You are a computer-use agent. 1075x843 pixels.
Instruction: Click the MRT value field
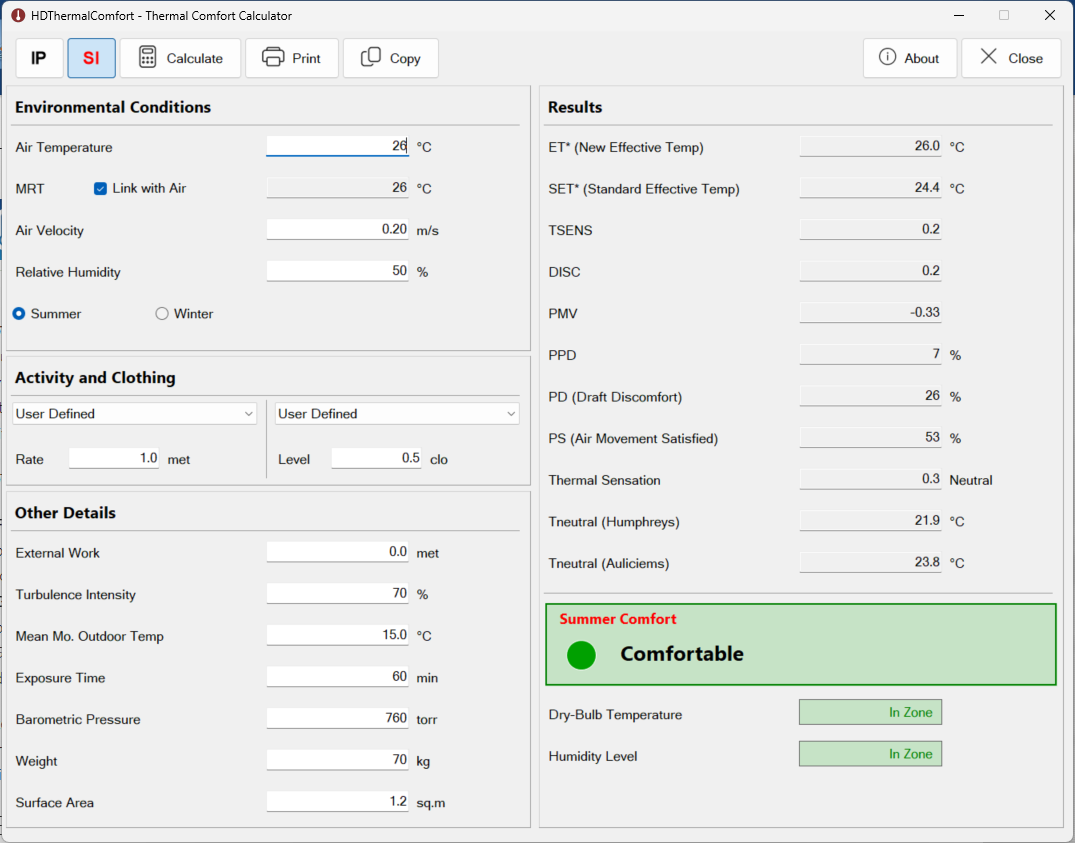(337, 188)
